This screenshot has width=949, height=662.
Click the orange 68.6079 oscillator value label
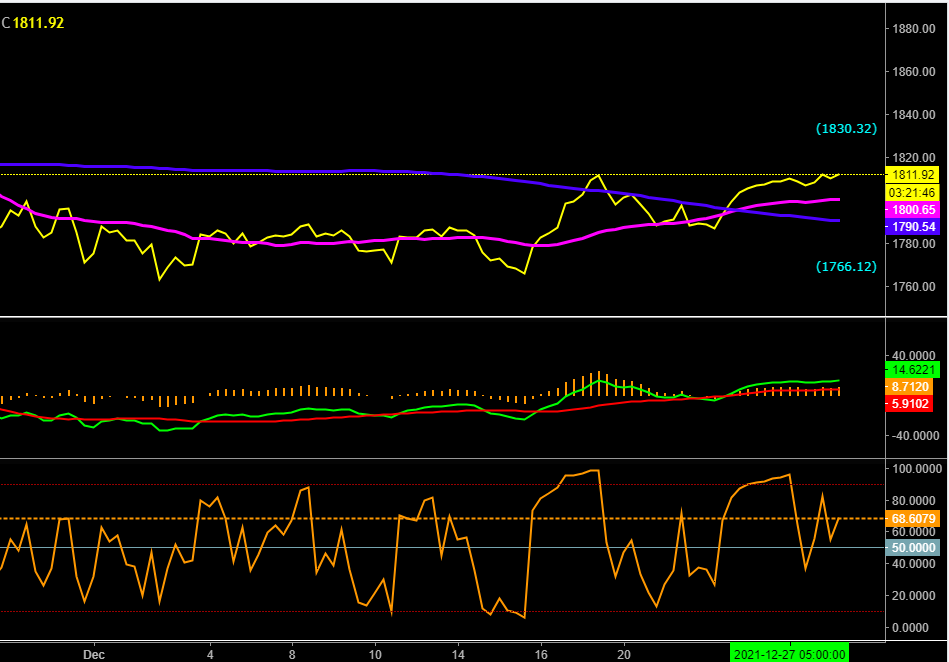912,519
